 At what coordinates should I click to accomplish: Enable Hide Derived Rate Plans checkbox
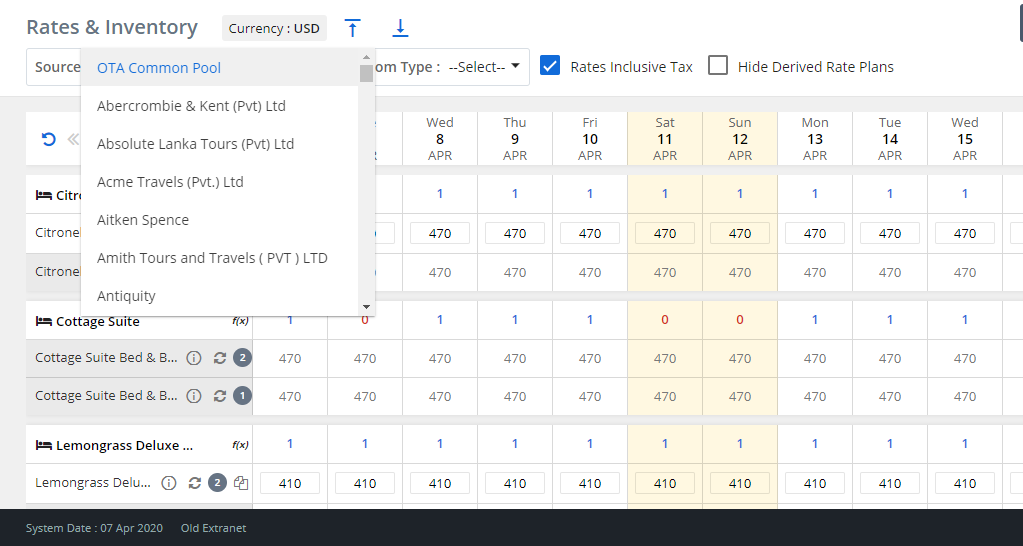point(717,66)
